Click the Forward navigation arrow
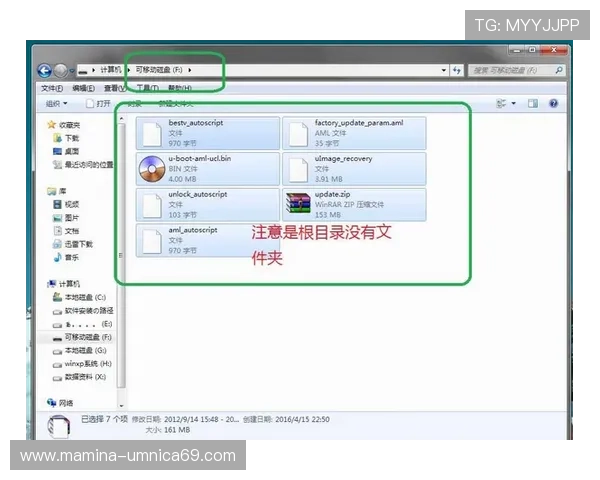 [x=60, y=70]
